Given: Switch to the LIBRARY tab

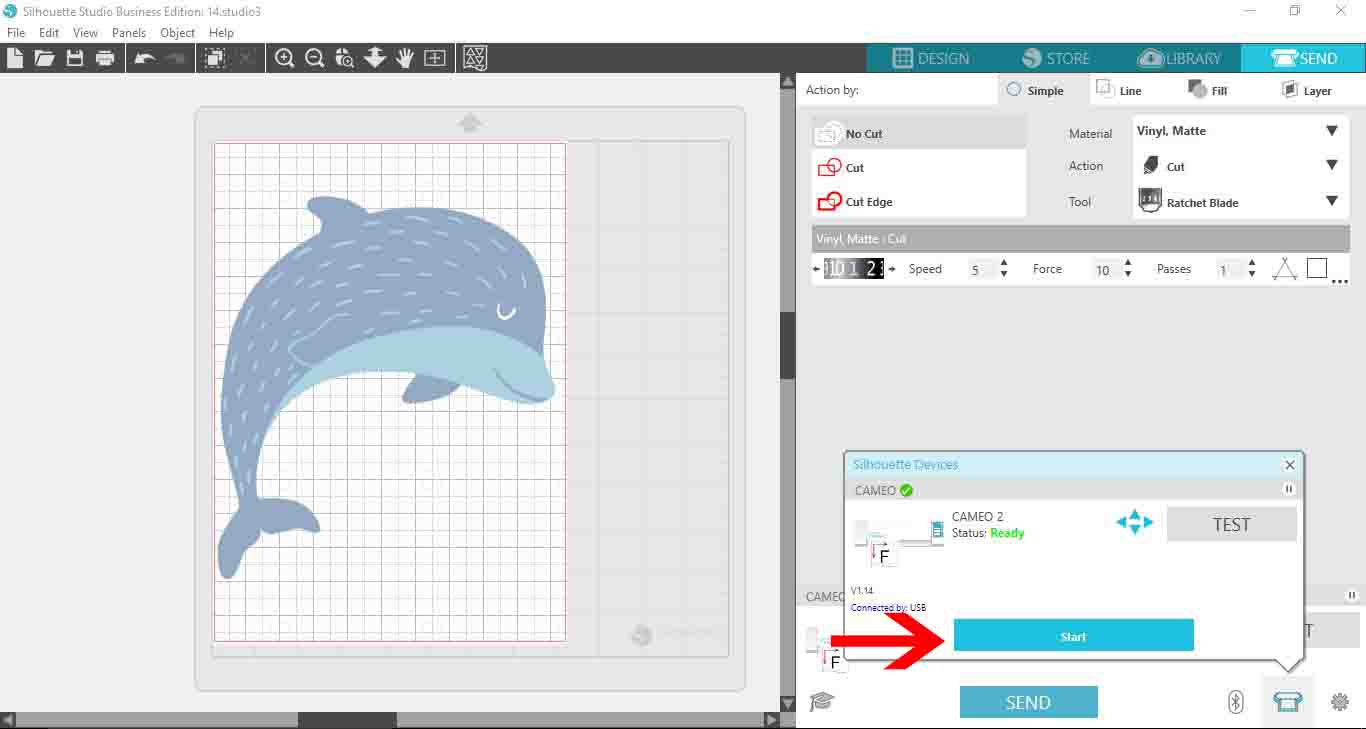Looking at the screenshot, I should 1181,58.
